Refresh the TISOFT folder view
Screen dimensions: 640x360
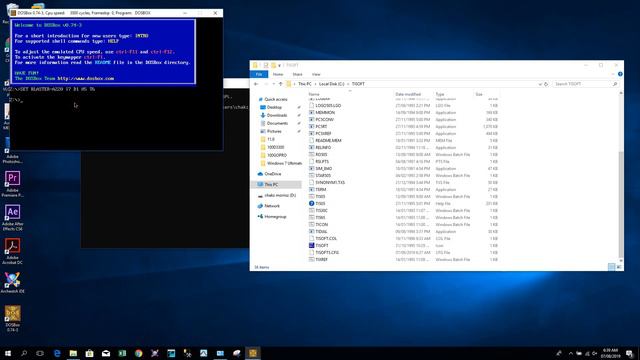point(546,84)
